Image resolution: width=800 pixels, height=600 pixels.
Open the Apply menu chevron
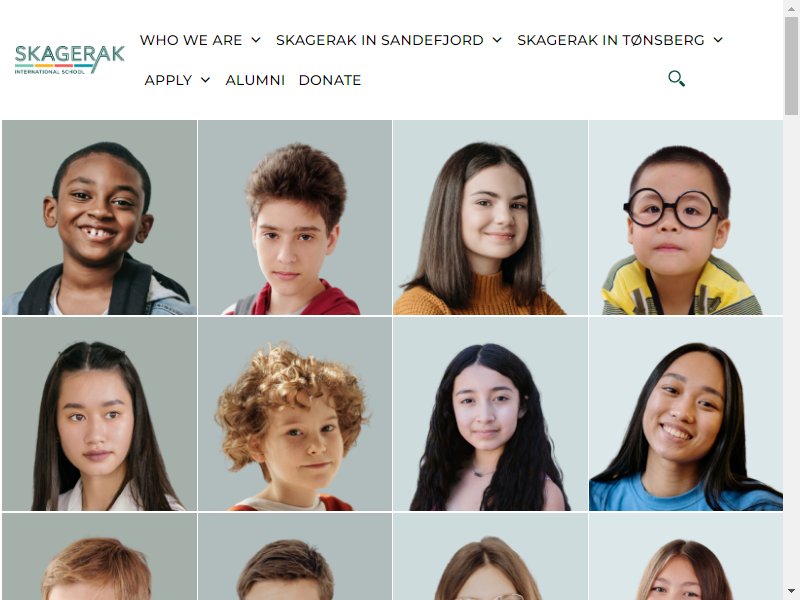pos(206,80)
